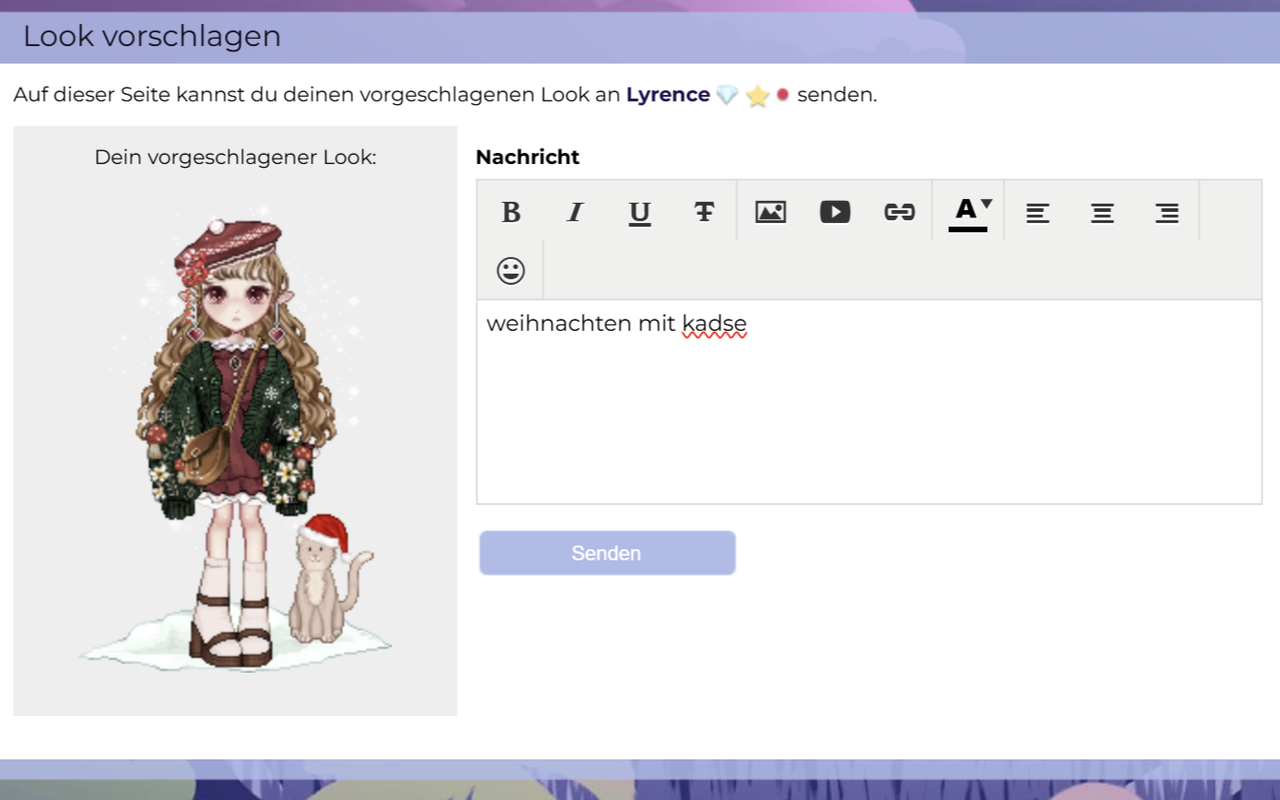Click the "Dein vorgeschlagener Look:" caption
1280x800 pixels.
(x=235, y=157)
